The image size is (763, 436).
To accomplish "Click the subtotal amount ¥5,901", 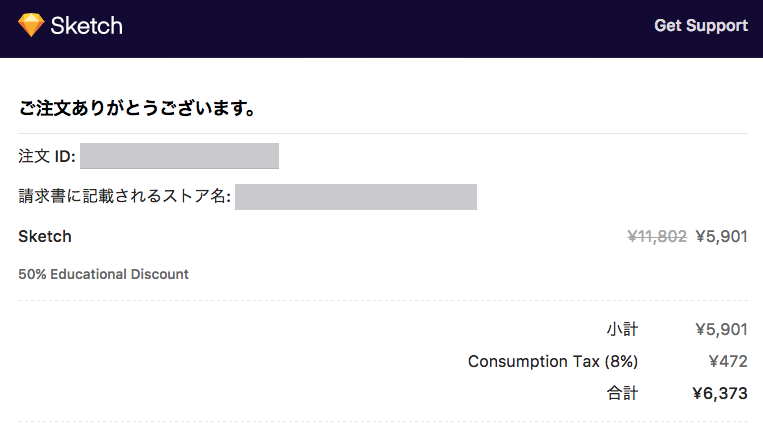I will (x=722, y=329).
